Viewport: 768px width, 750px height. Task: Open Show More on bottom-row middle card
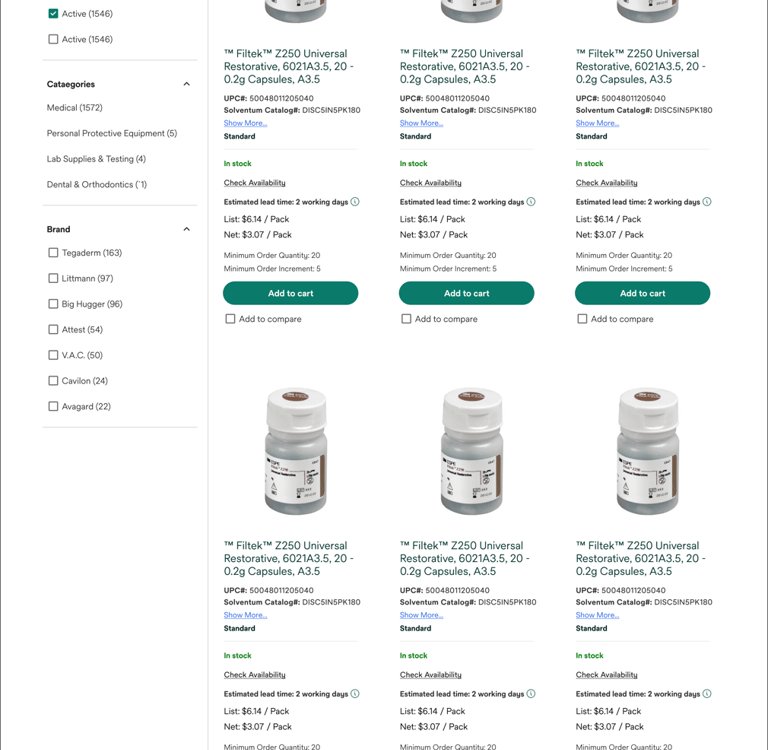421,615
